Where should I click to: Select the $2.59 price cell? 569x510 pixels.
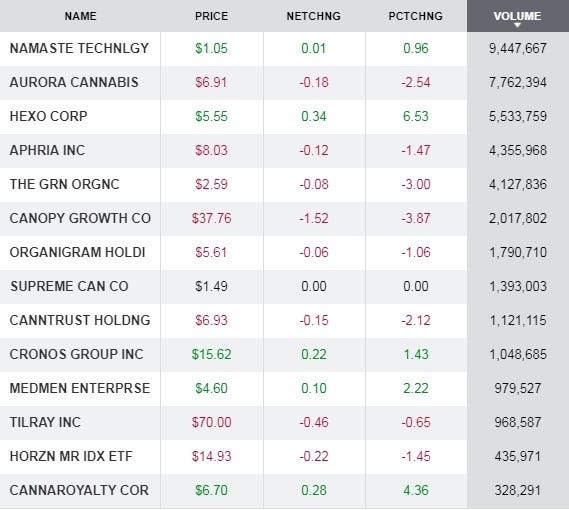pos(212,184)
